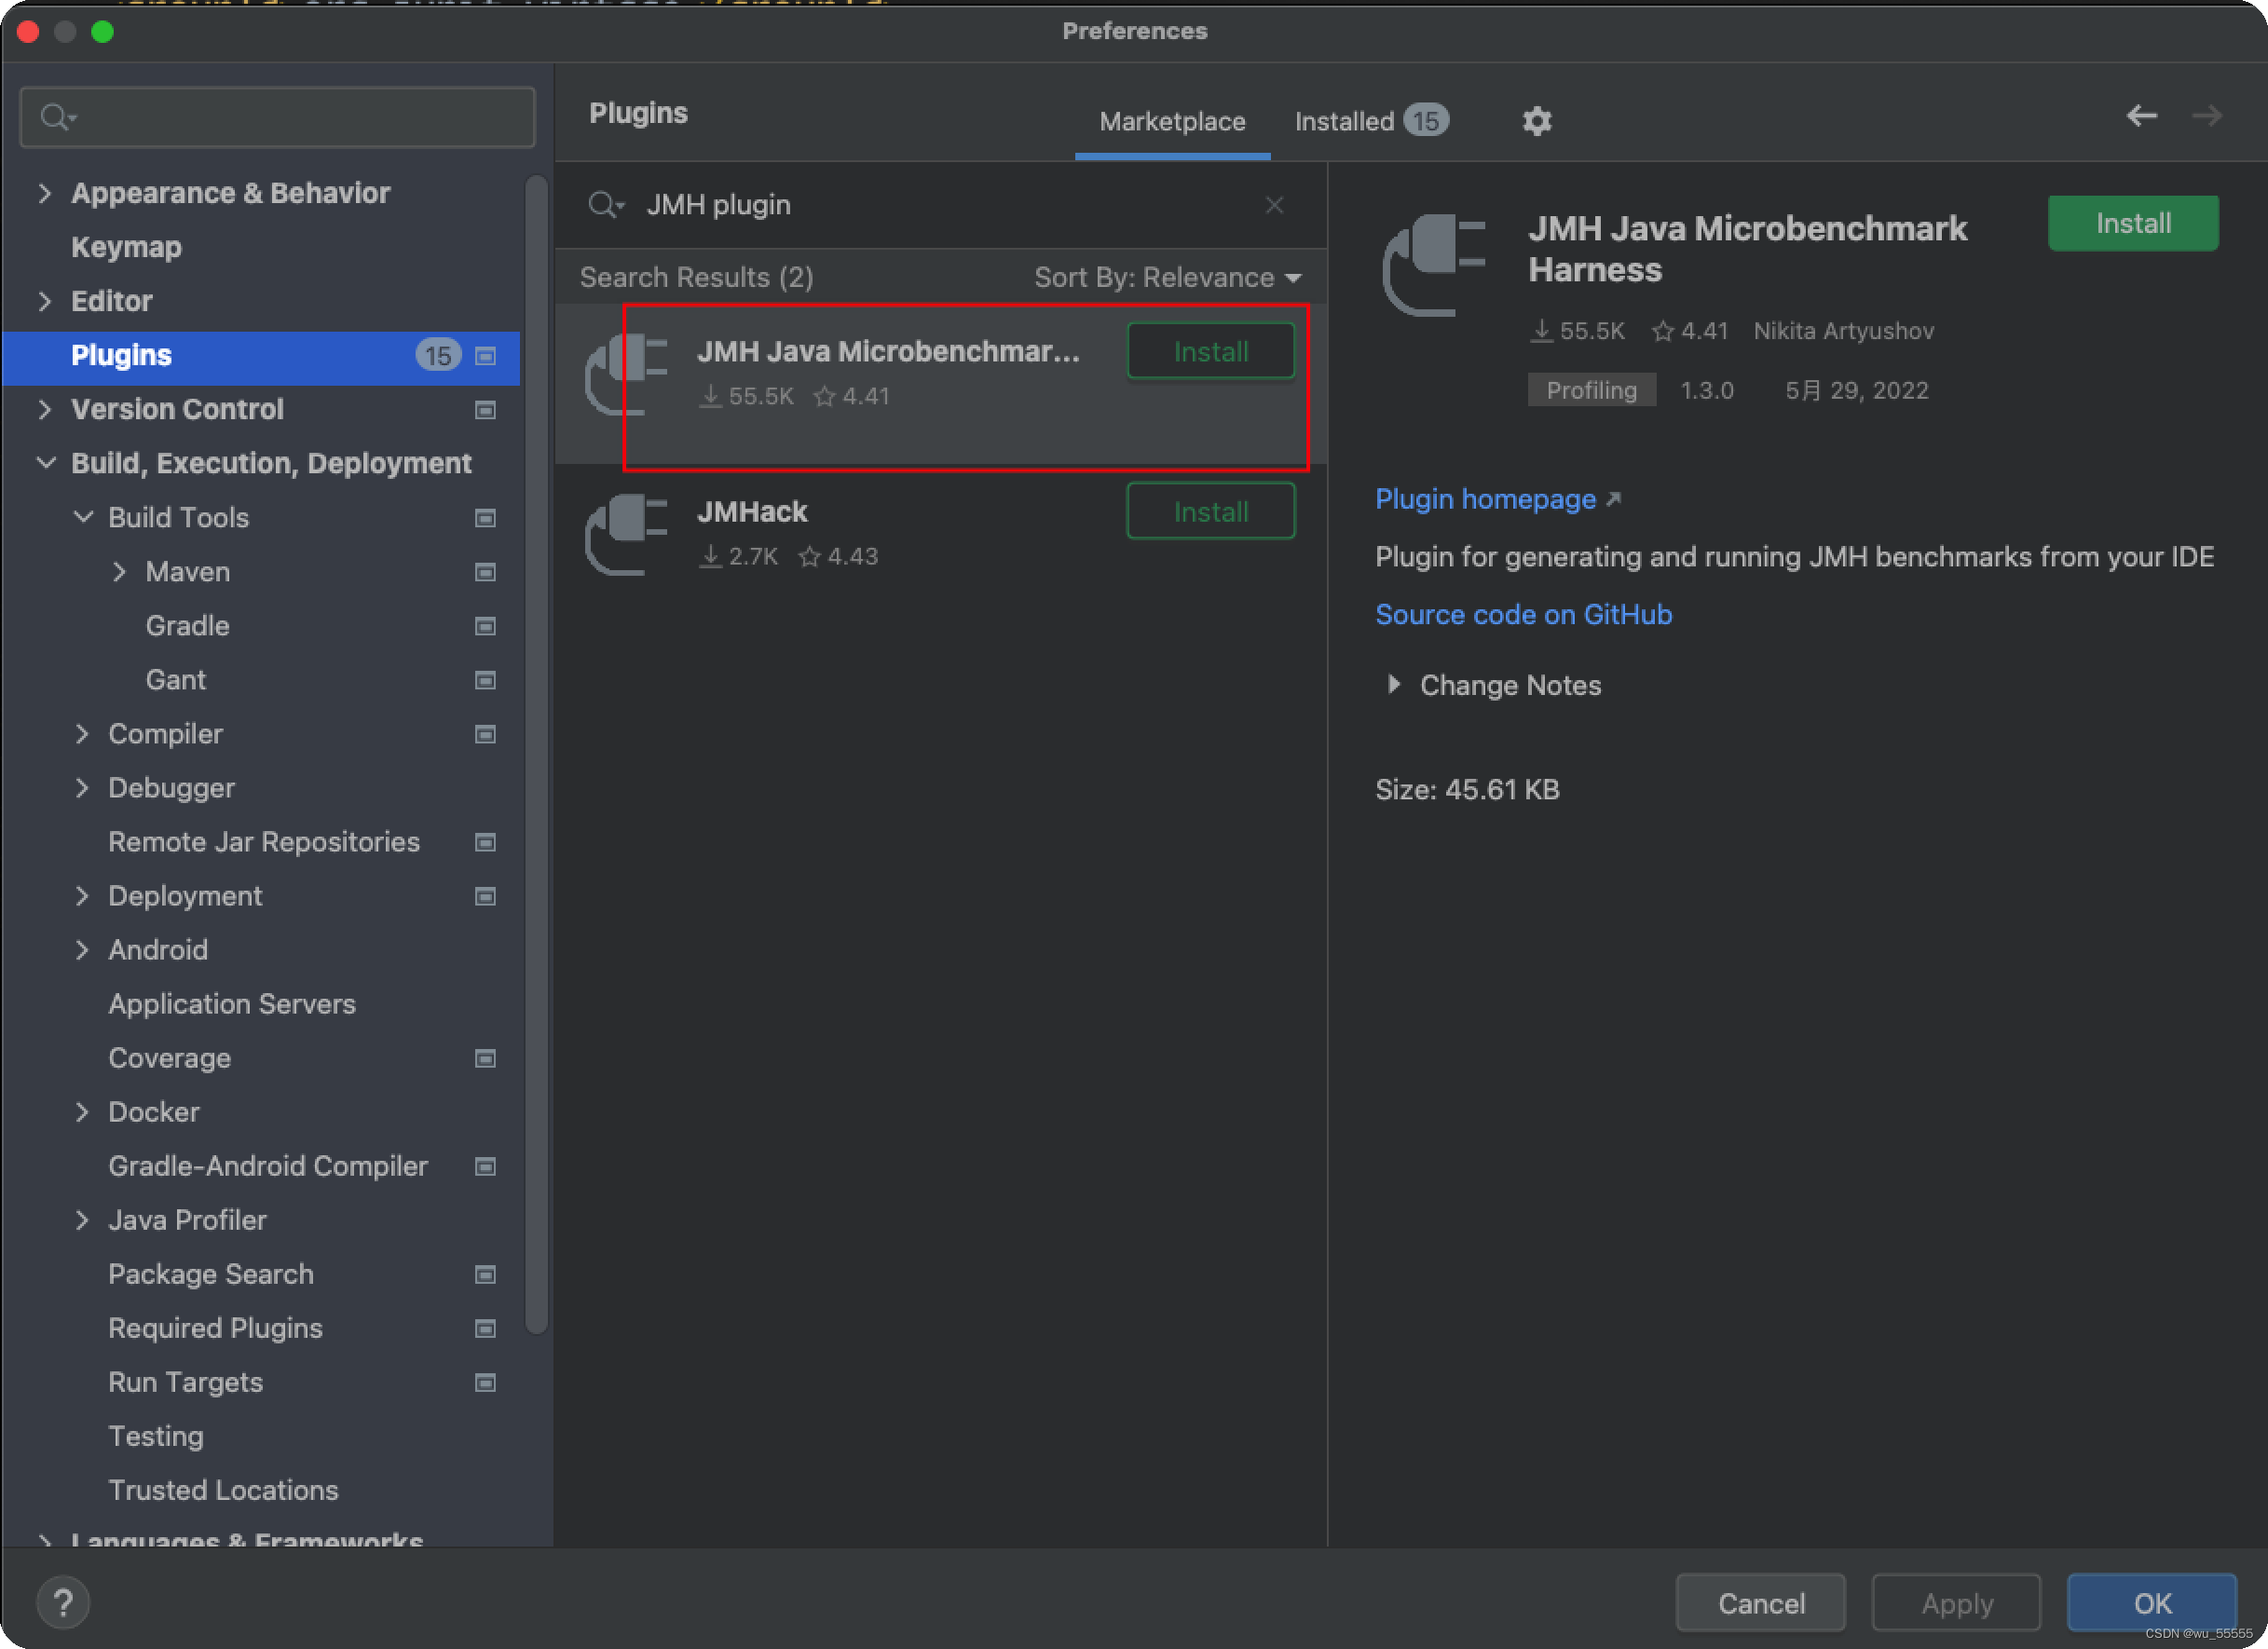The height and width of the screenshot is (1649, 2268).
Task: Switch to the Installed tab
Action: tap(1370, 121)
